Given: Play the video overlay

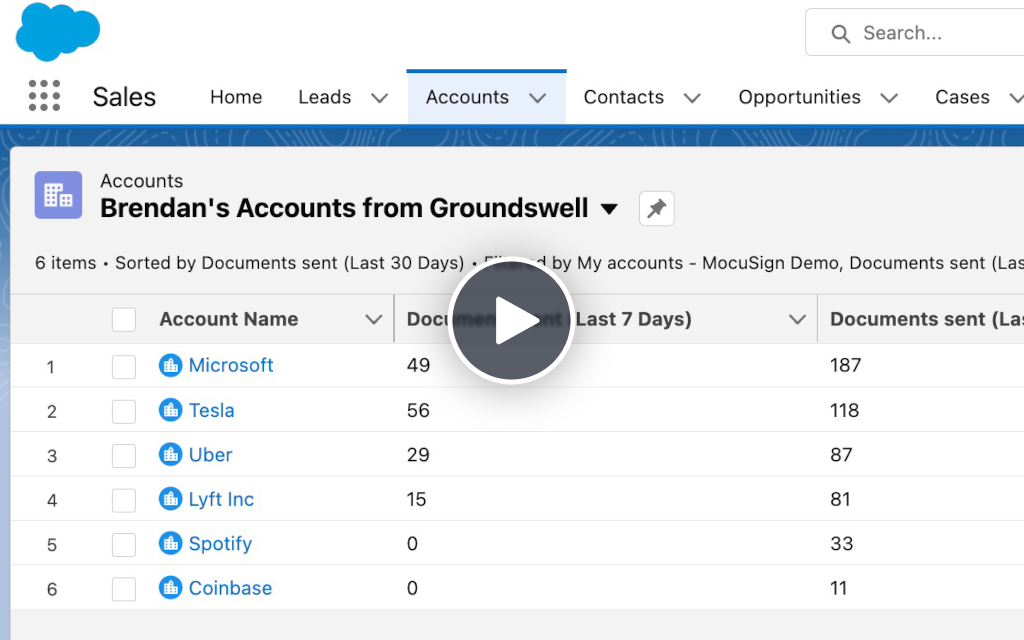Looking at the screenshot, I should (x=511, y=320).
